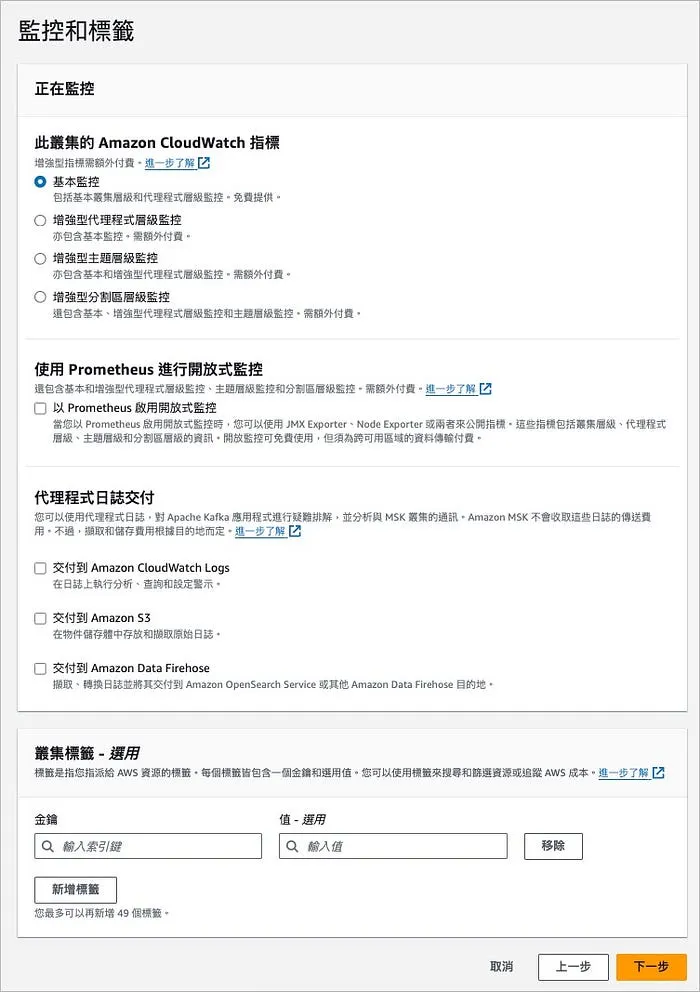Click the 移除 button

pos(553,846)
